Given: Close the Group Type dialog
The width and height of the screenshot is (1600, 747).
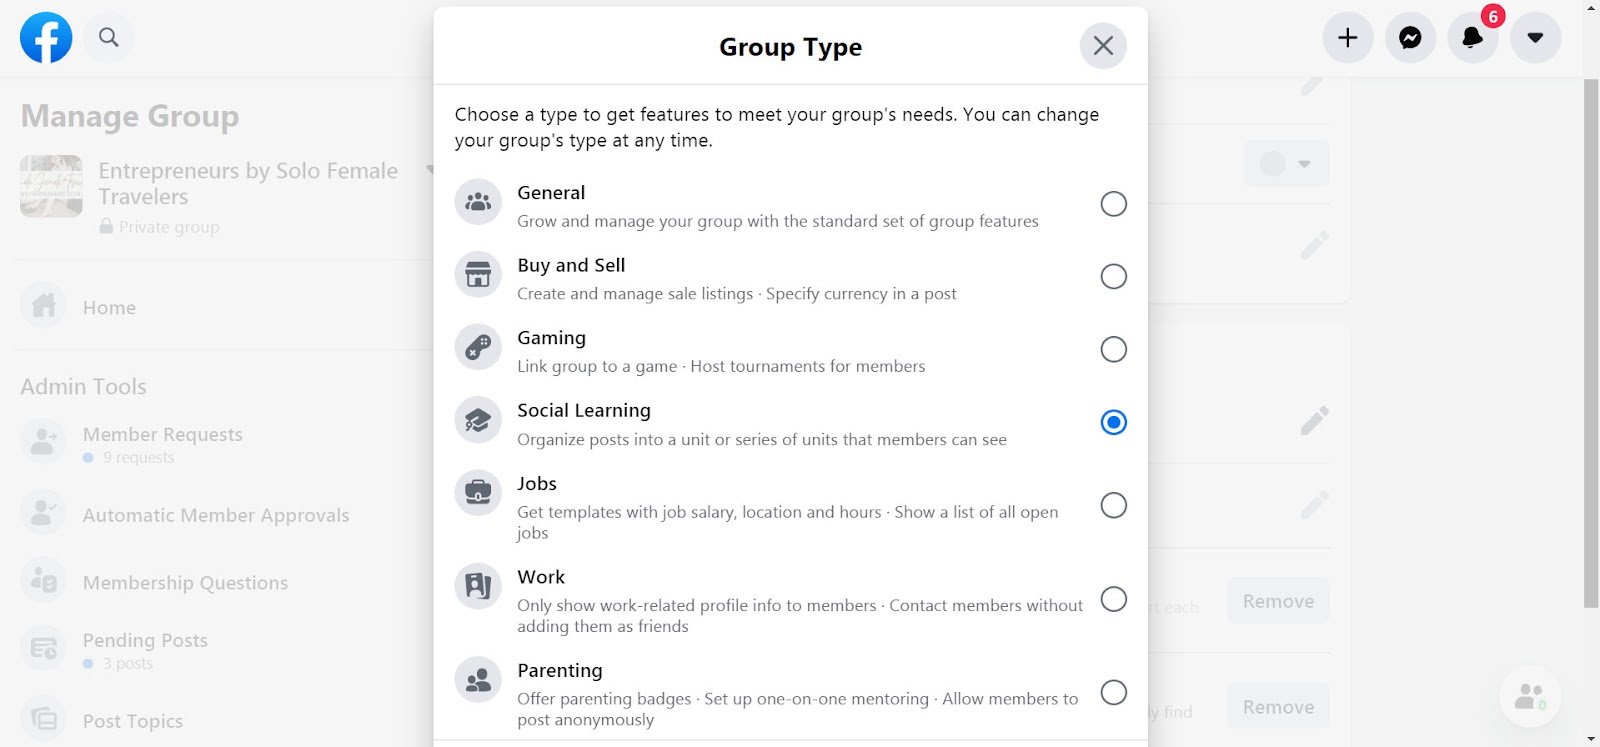Looking at the screenshot, I should tap(1103, 46).
